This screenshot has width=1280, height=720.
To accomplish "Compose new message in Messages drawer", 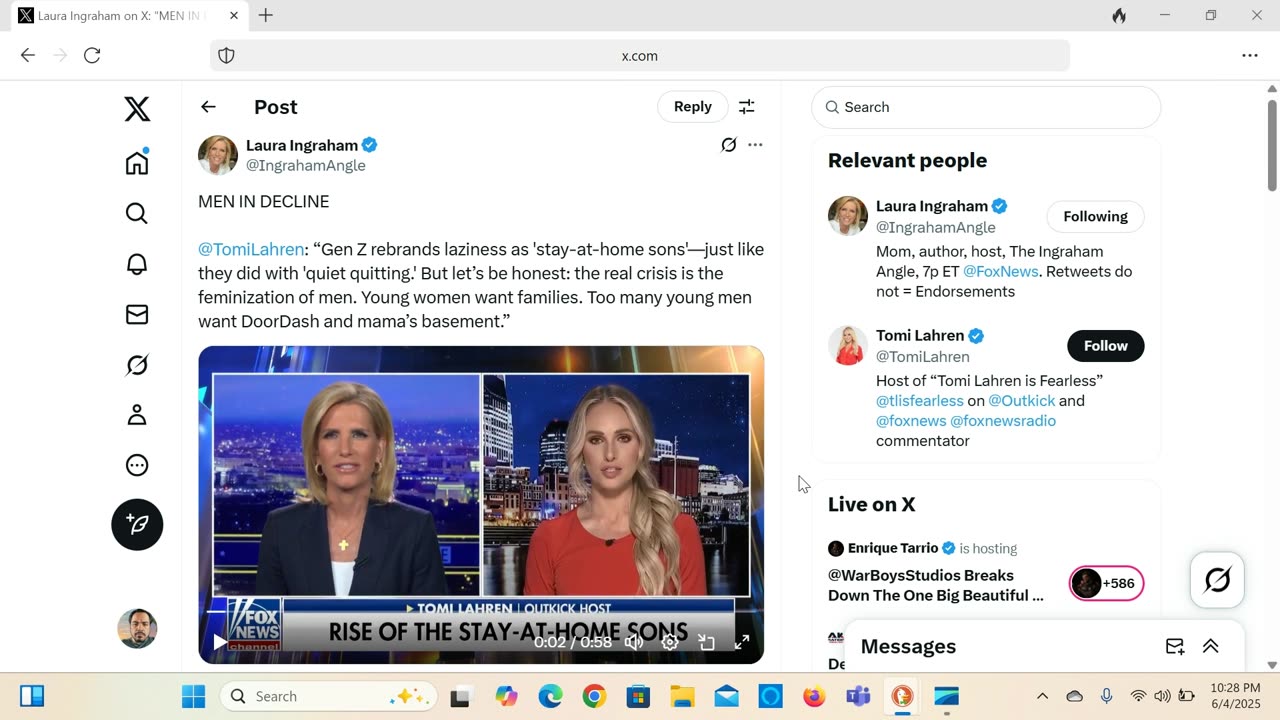I will point(1175,647).
